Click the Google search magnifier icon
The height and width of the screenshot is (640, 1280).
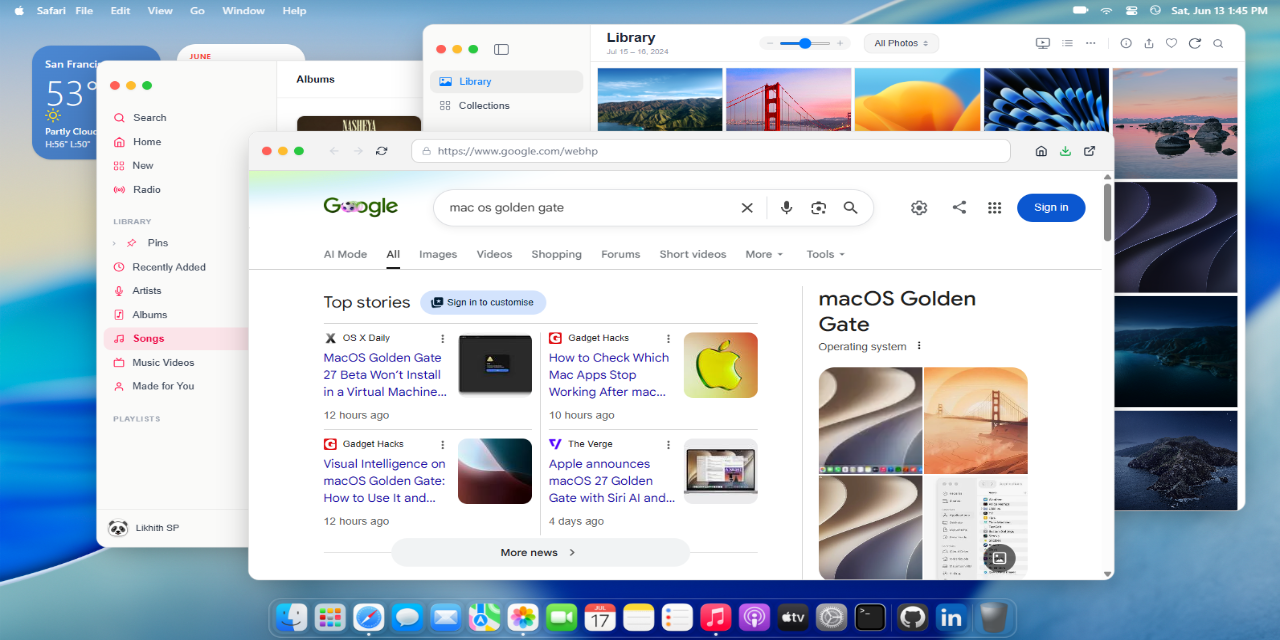[851, 208]
